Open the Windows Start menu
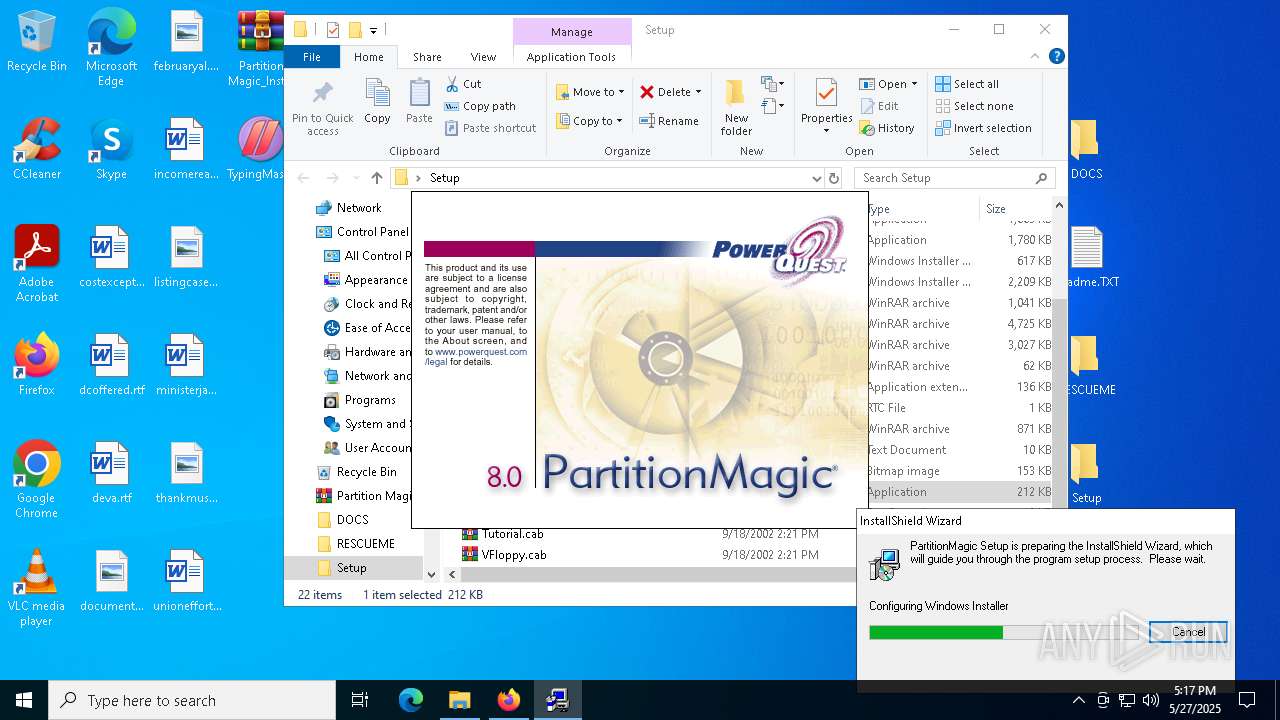 (24, 700)
